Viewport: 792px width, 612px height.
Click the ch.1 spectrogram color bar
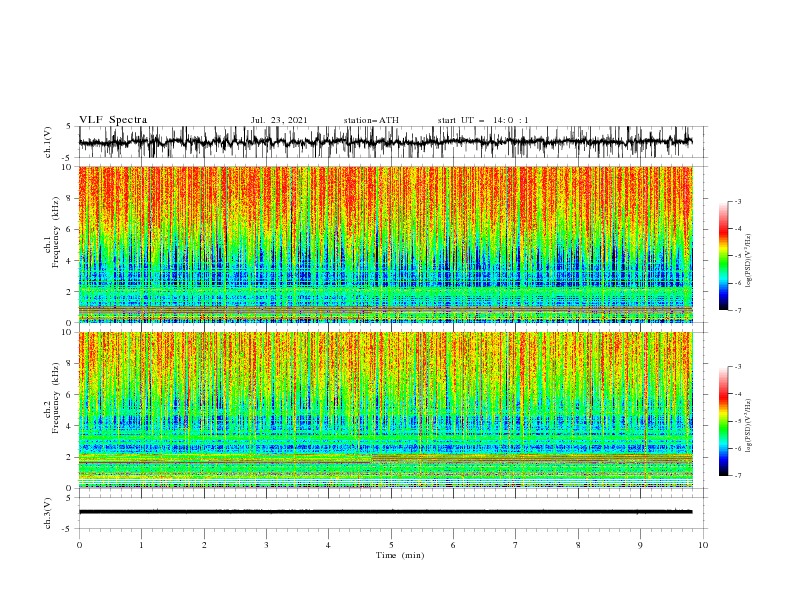[724, 256]
